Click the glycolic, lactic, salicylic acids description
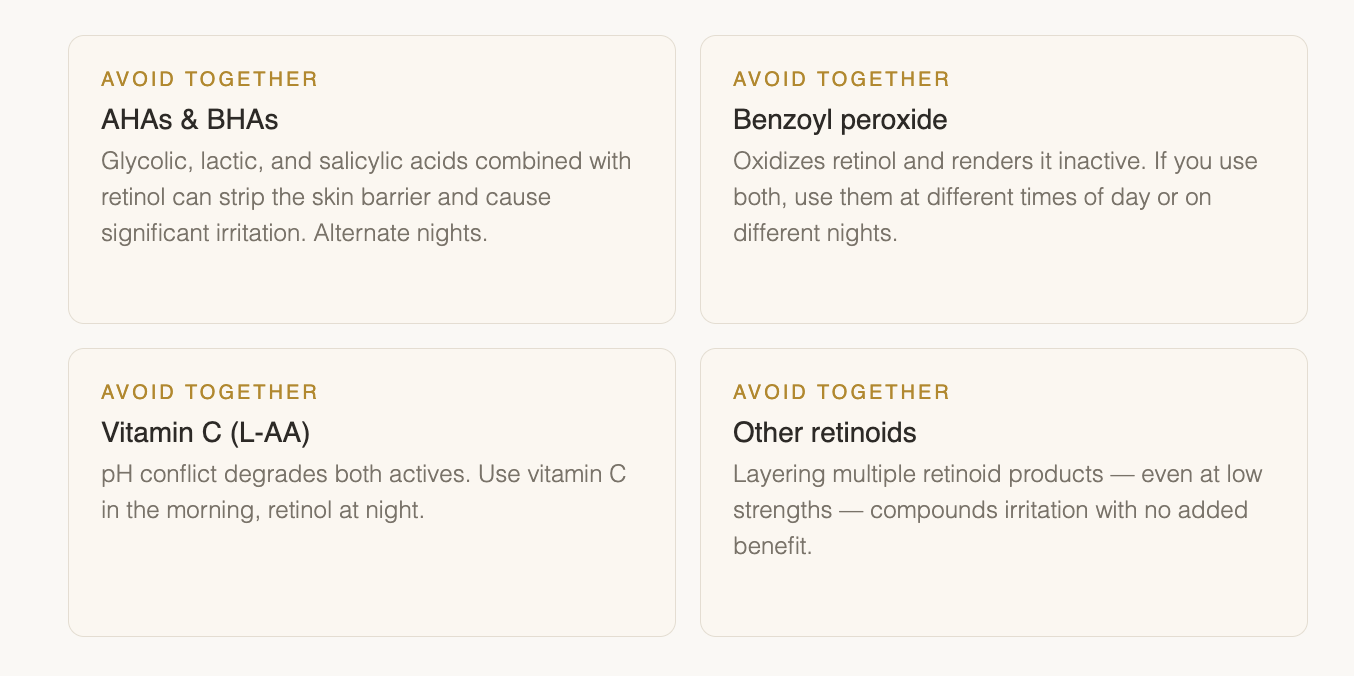Image resolution: width=1354 pixels, height=676 pixels. [366, 197]
